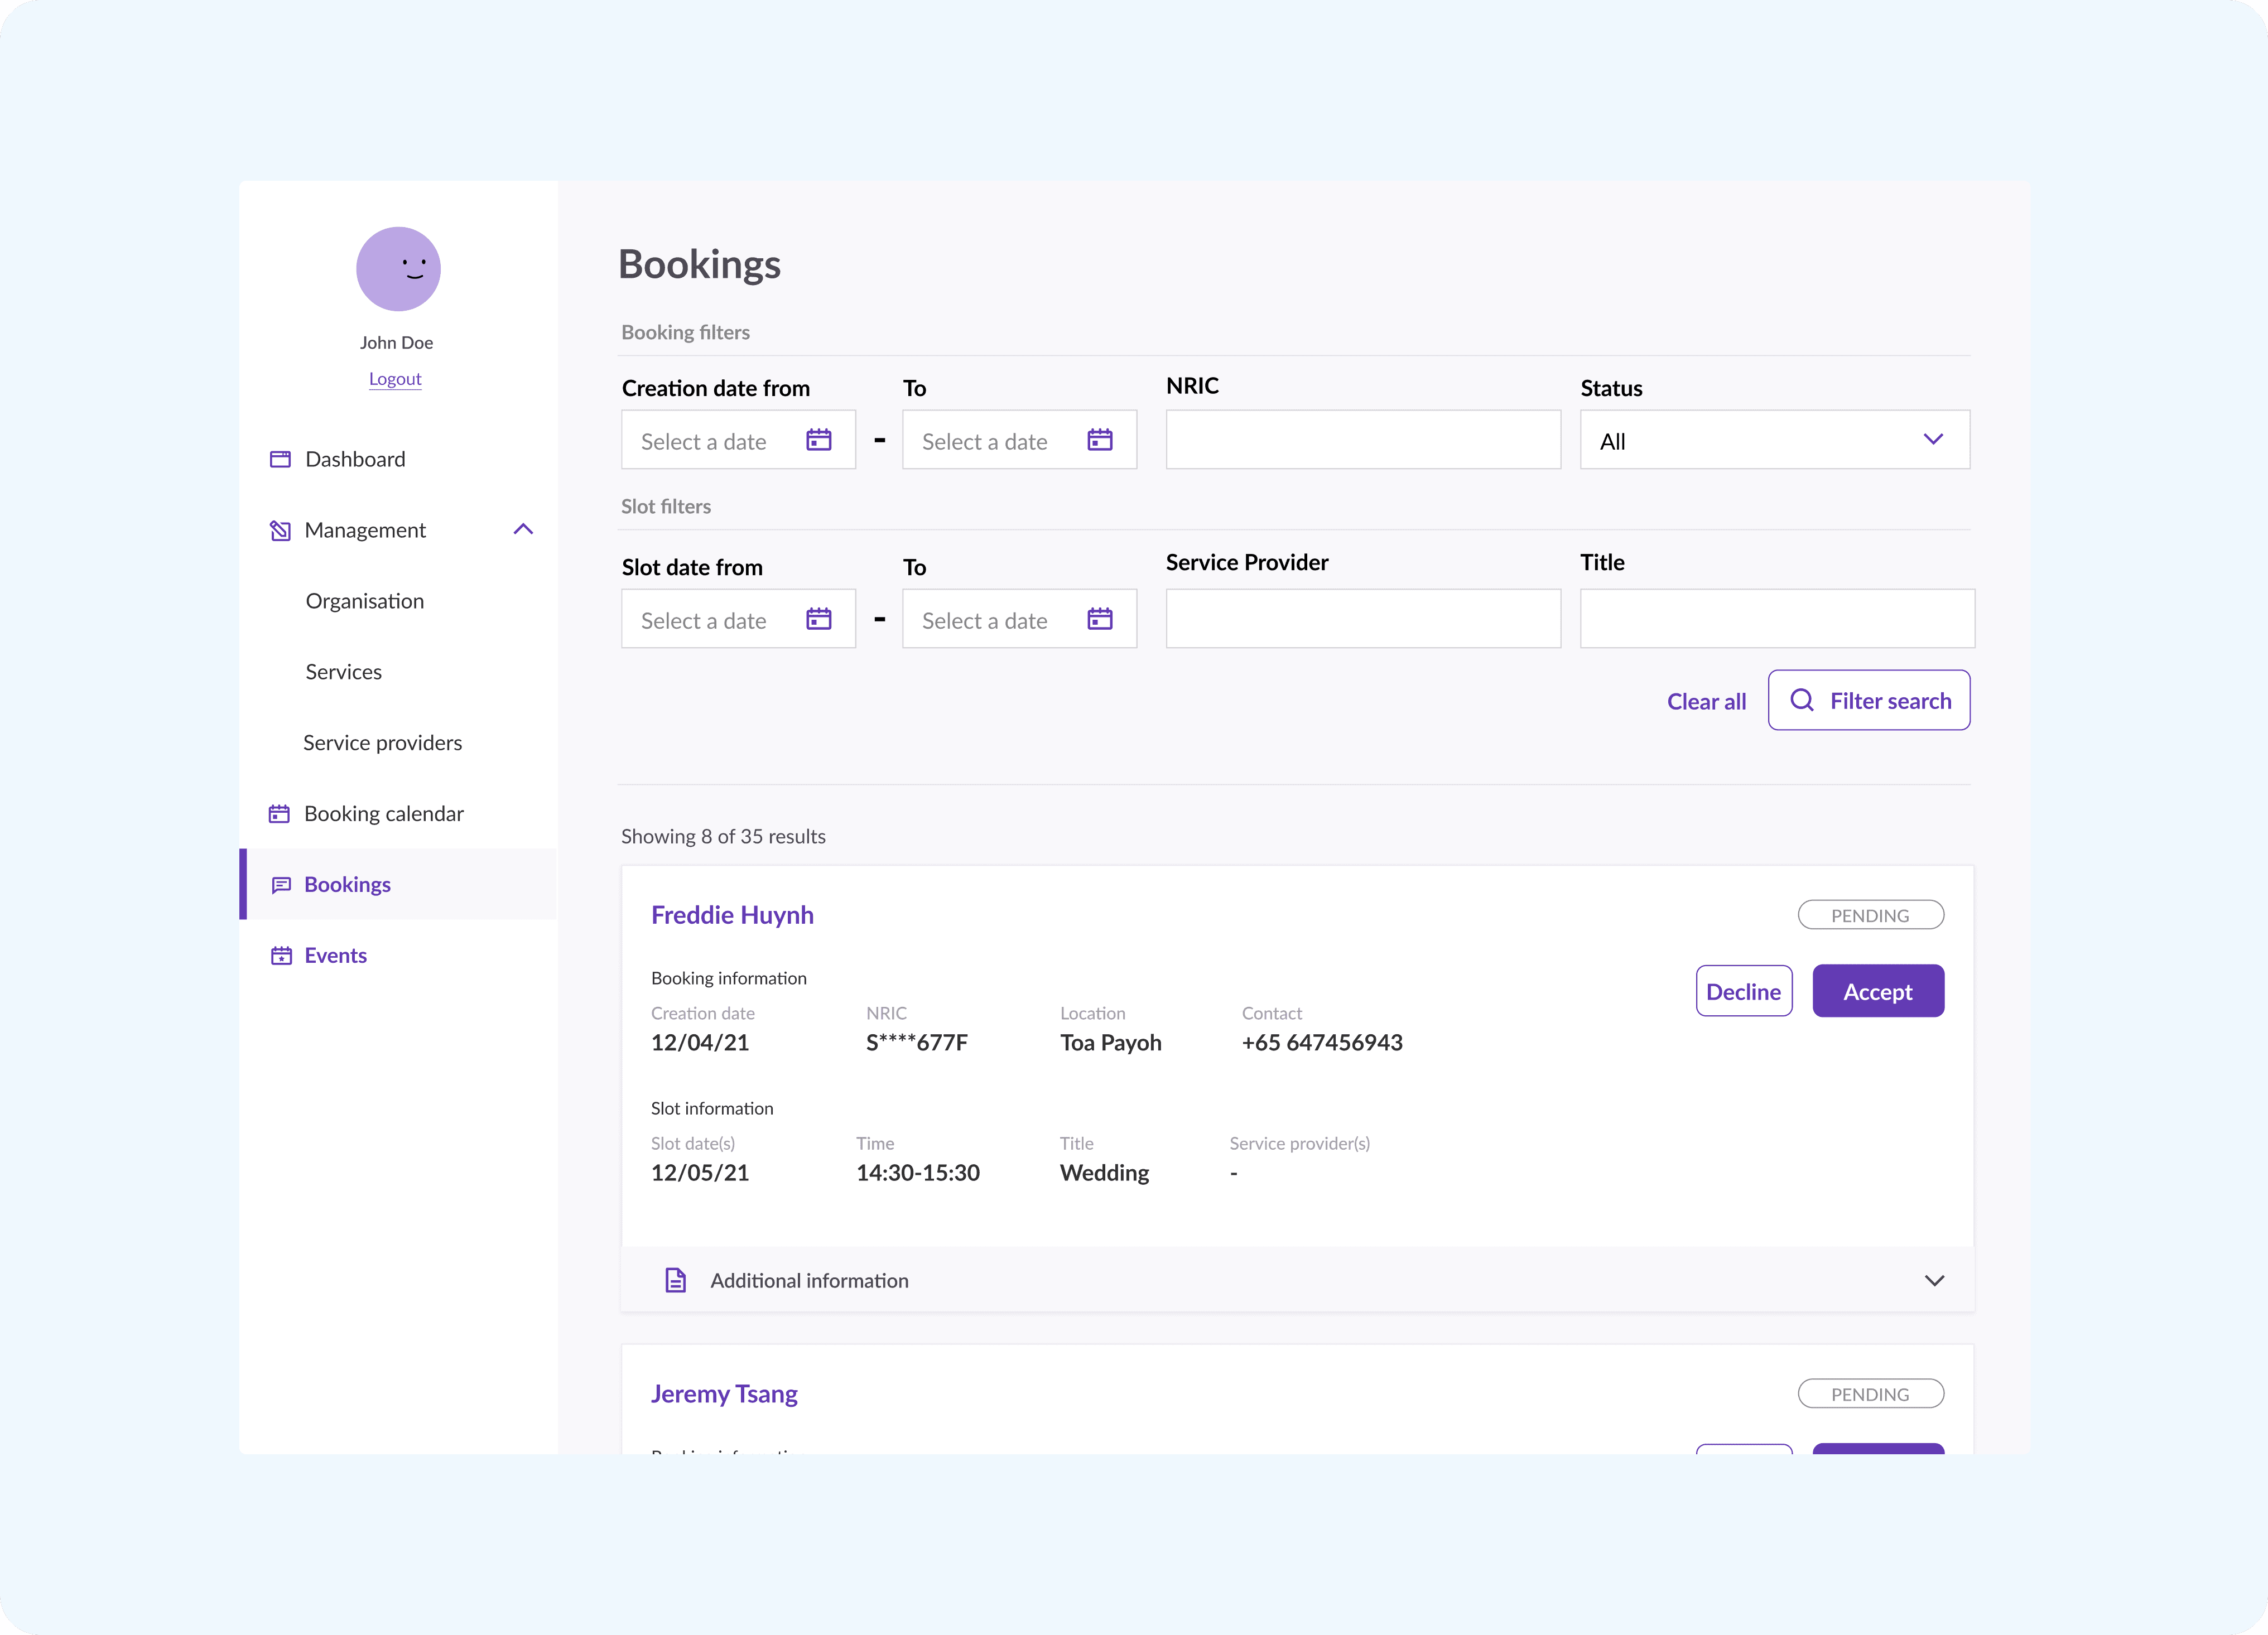Image resolution: width=2268 pixels, height=1635 pixels.
Task: Click into the NRIC input field
Action: pos(1362,440)
